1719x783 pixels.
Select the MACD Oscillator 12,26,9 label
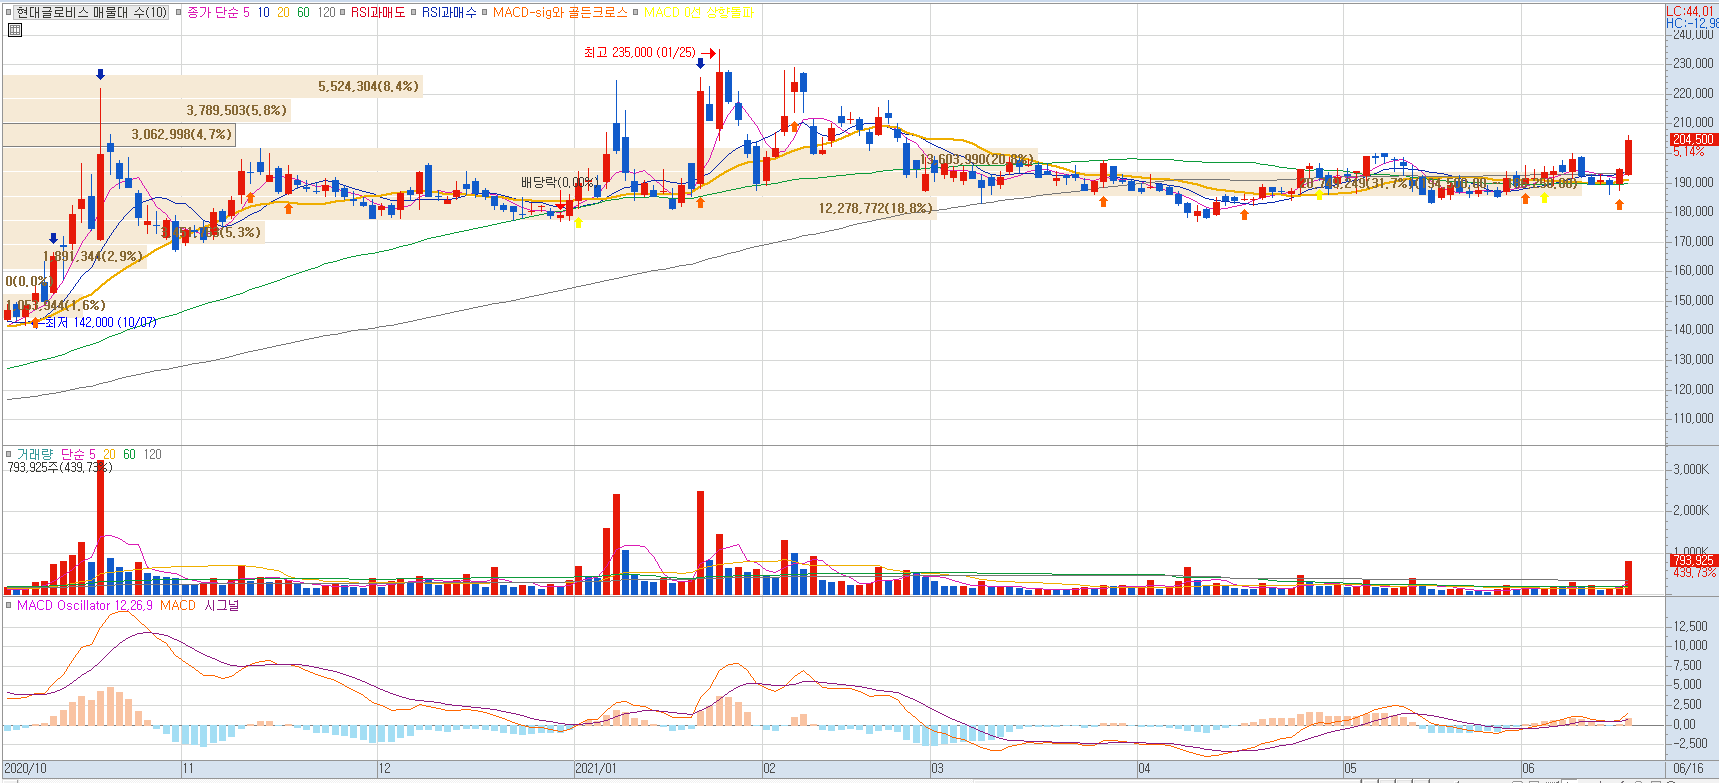tap(85, 605)
